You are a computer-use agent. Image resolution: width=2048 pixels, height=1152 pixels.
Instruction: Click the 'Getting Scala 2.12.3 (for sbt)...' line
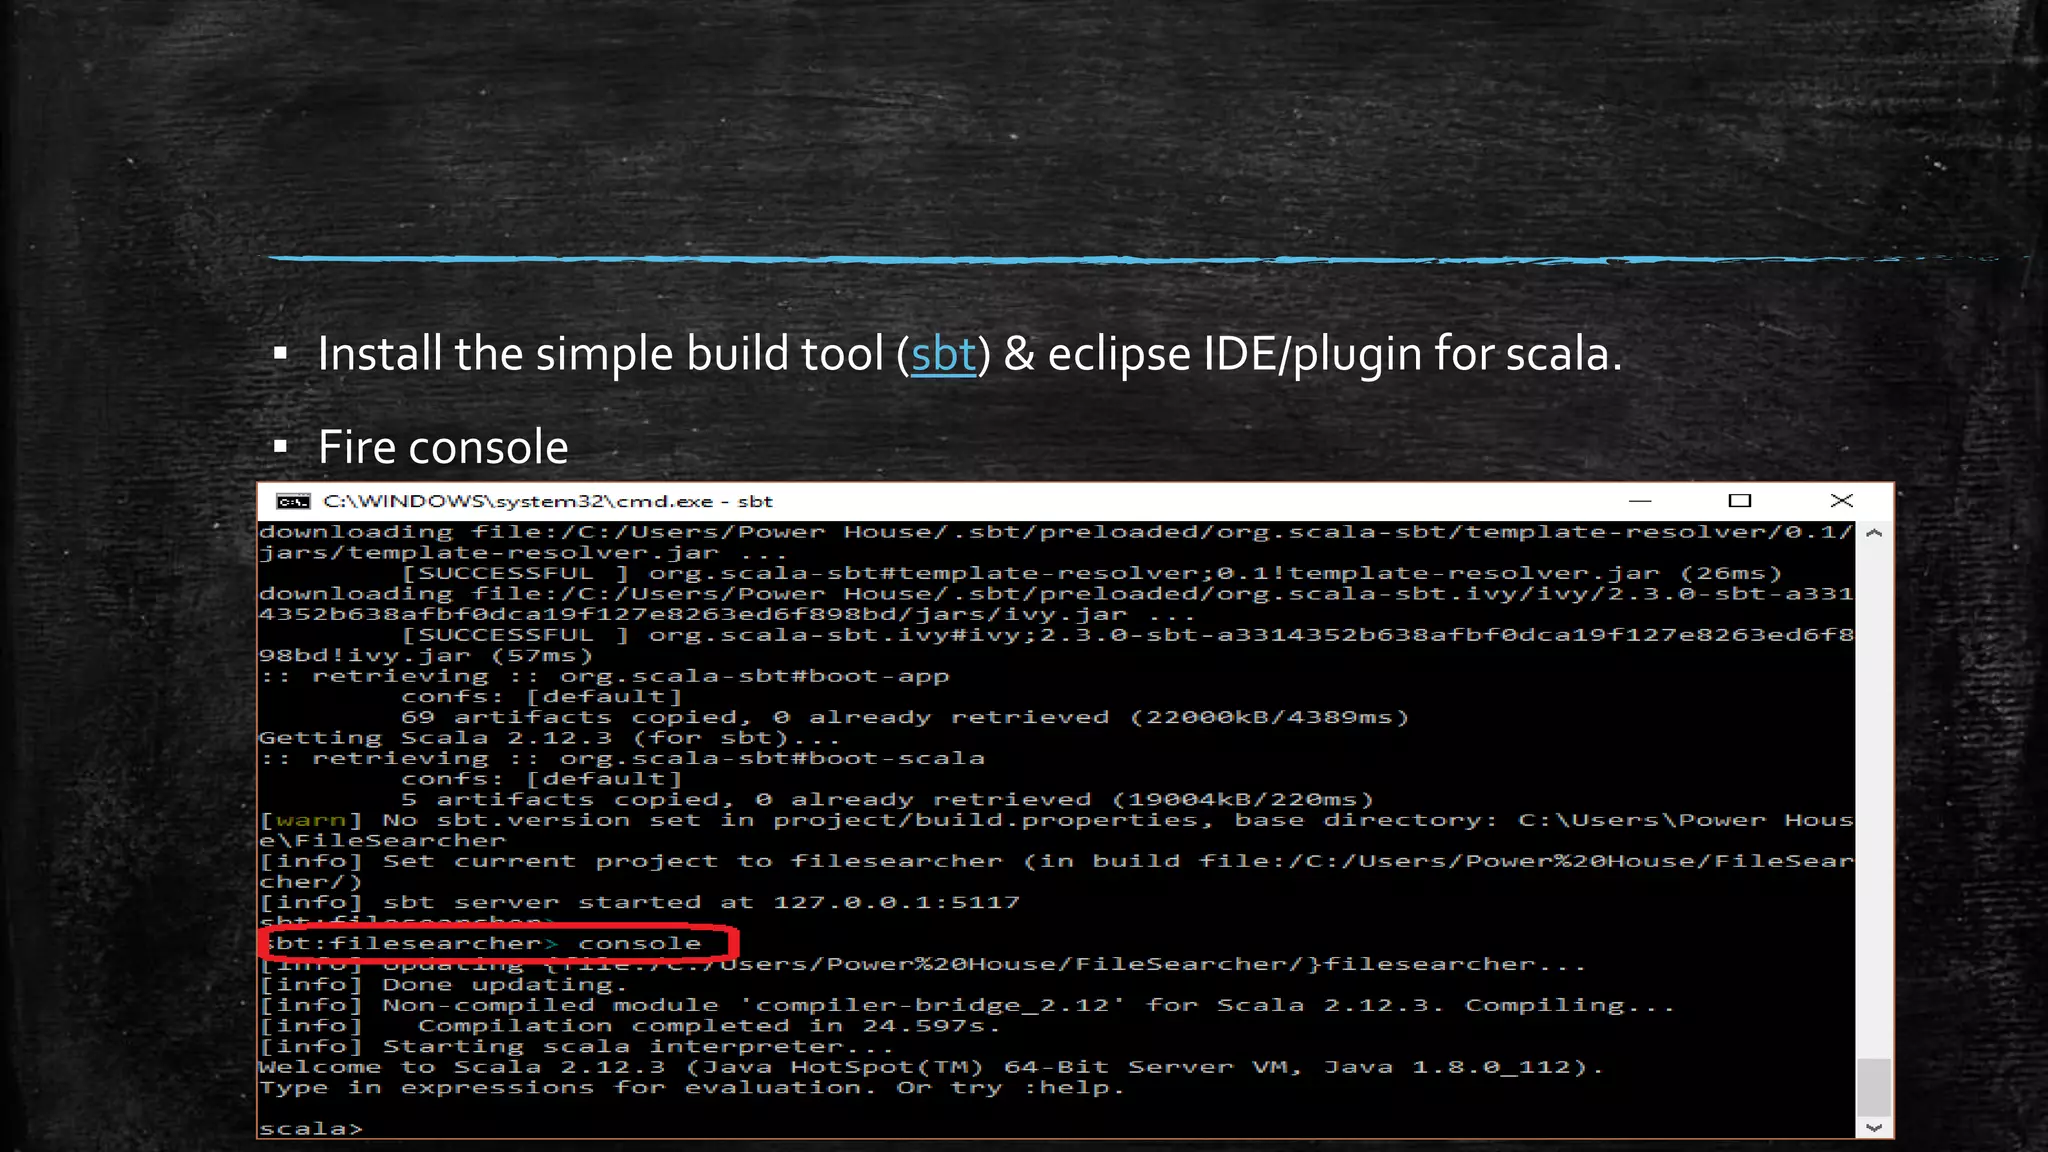549,738
